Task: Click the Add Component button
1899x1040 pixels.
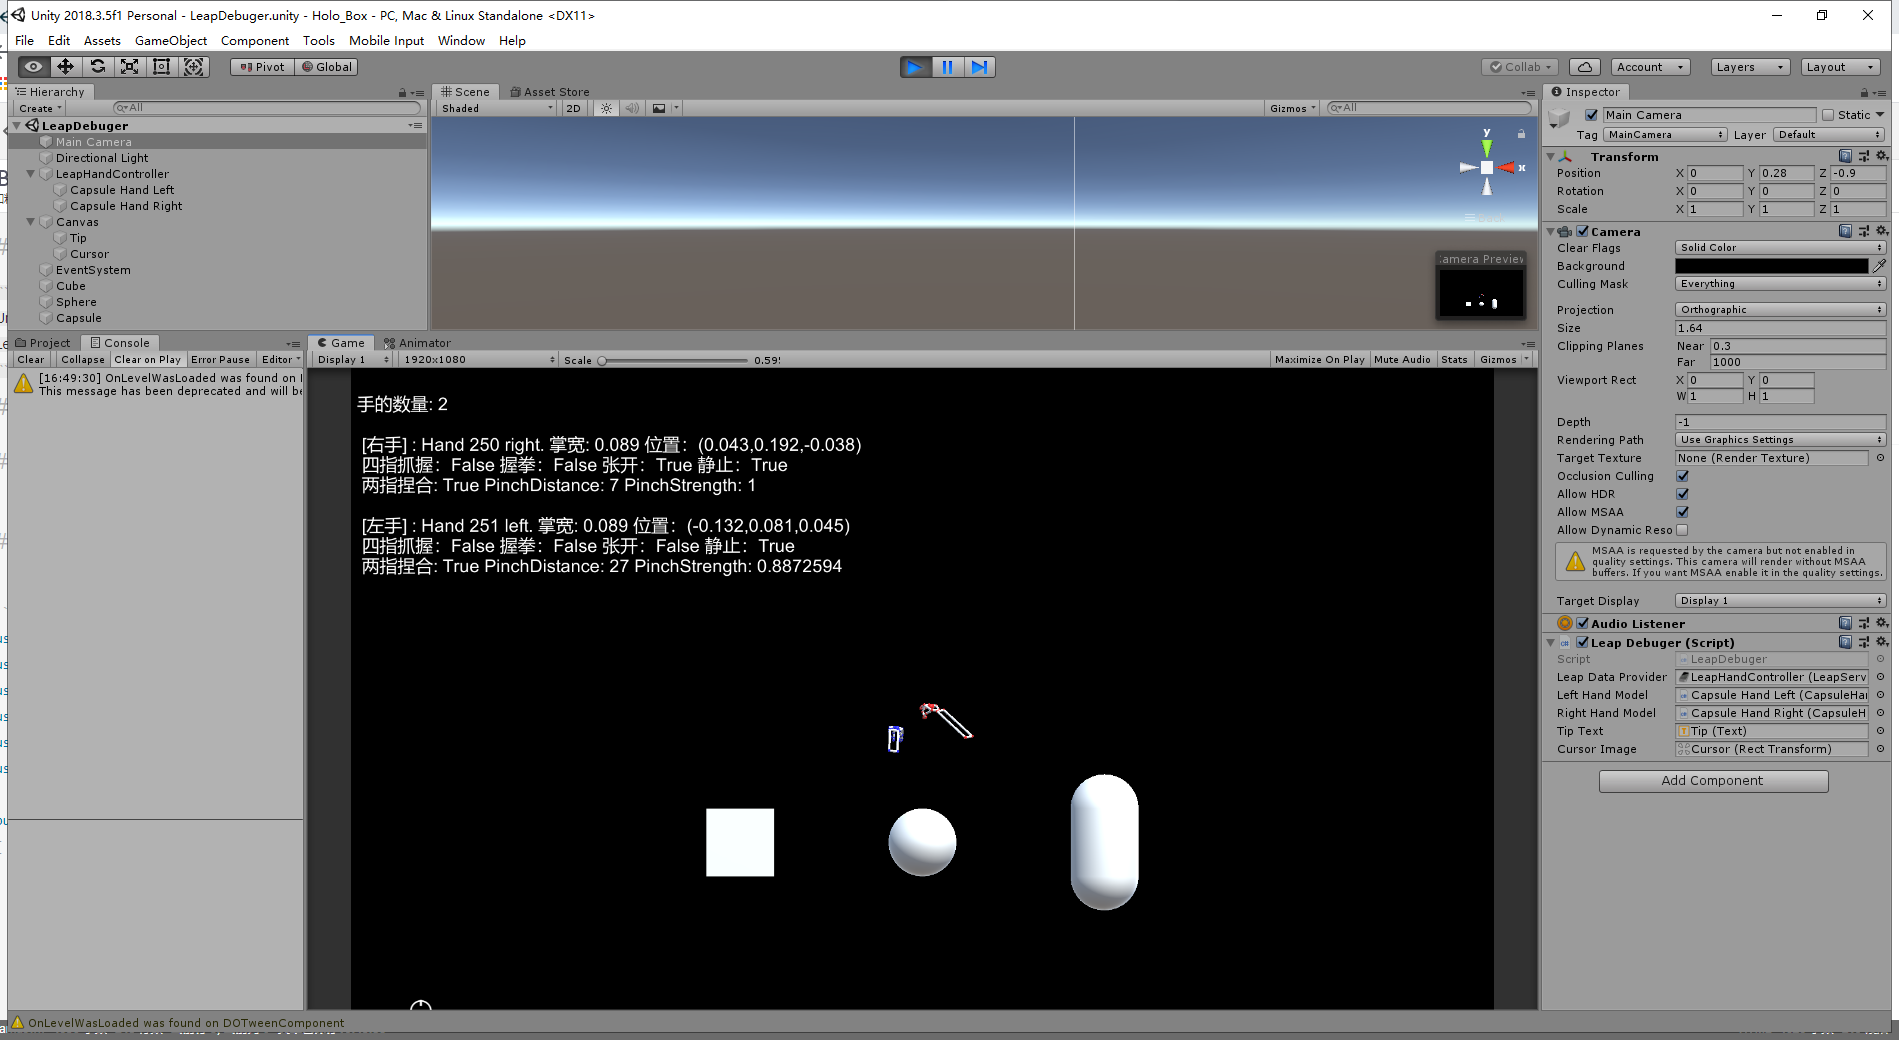Action: [1713, 780]
